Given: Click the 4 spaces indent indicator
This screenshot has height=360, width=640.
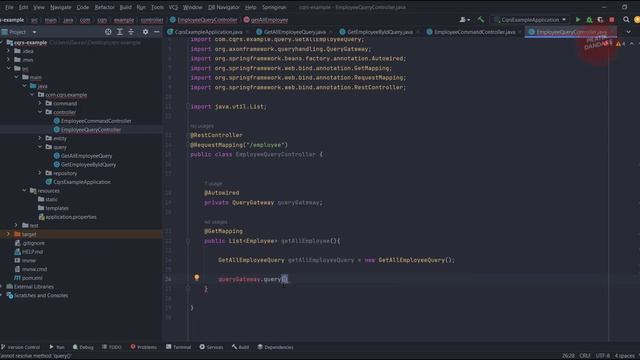Looking at the screenshot, I should pyautogui.click(x=624, y=356).
